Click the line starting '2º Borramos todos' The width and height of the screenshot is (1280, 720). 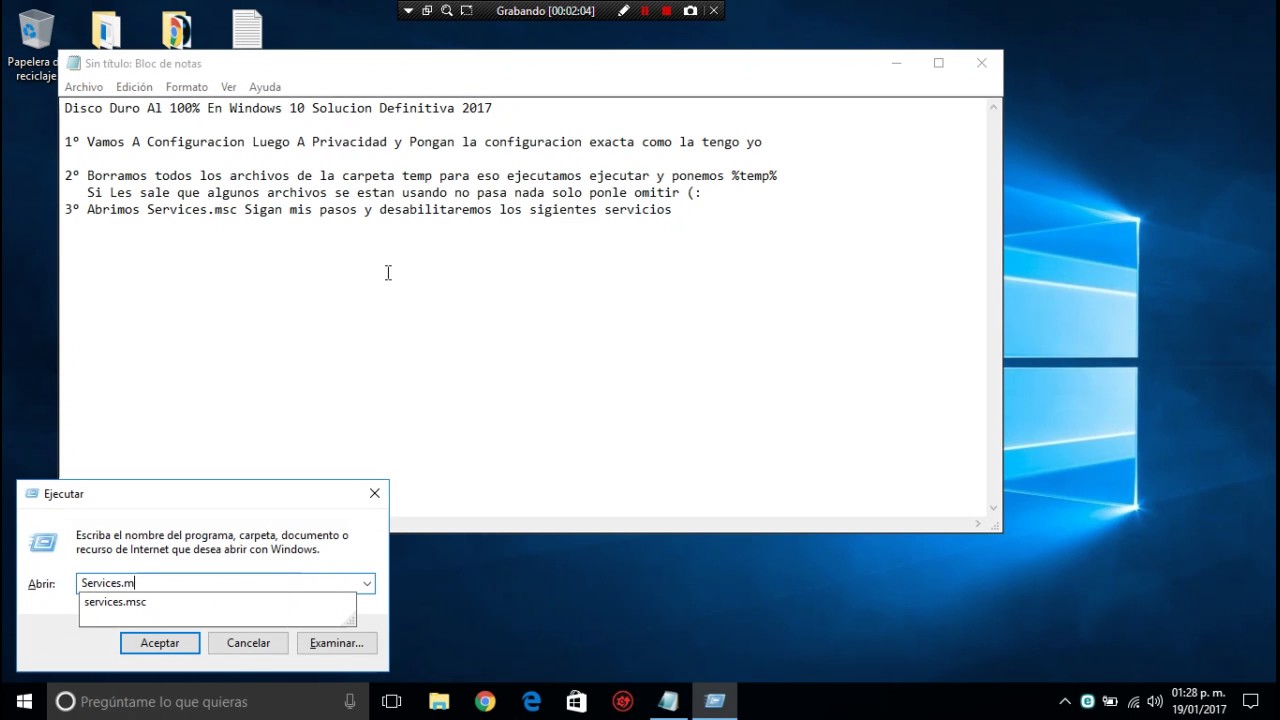(421, 176)
